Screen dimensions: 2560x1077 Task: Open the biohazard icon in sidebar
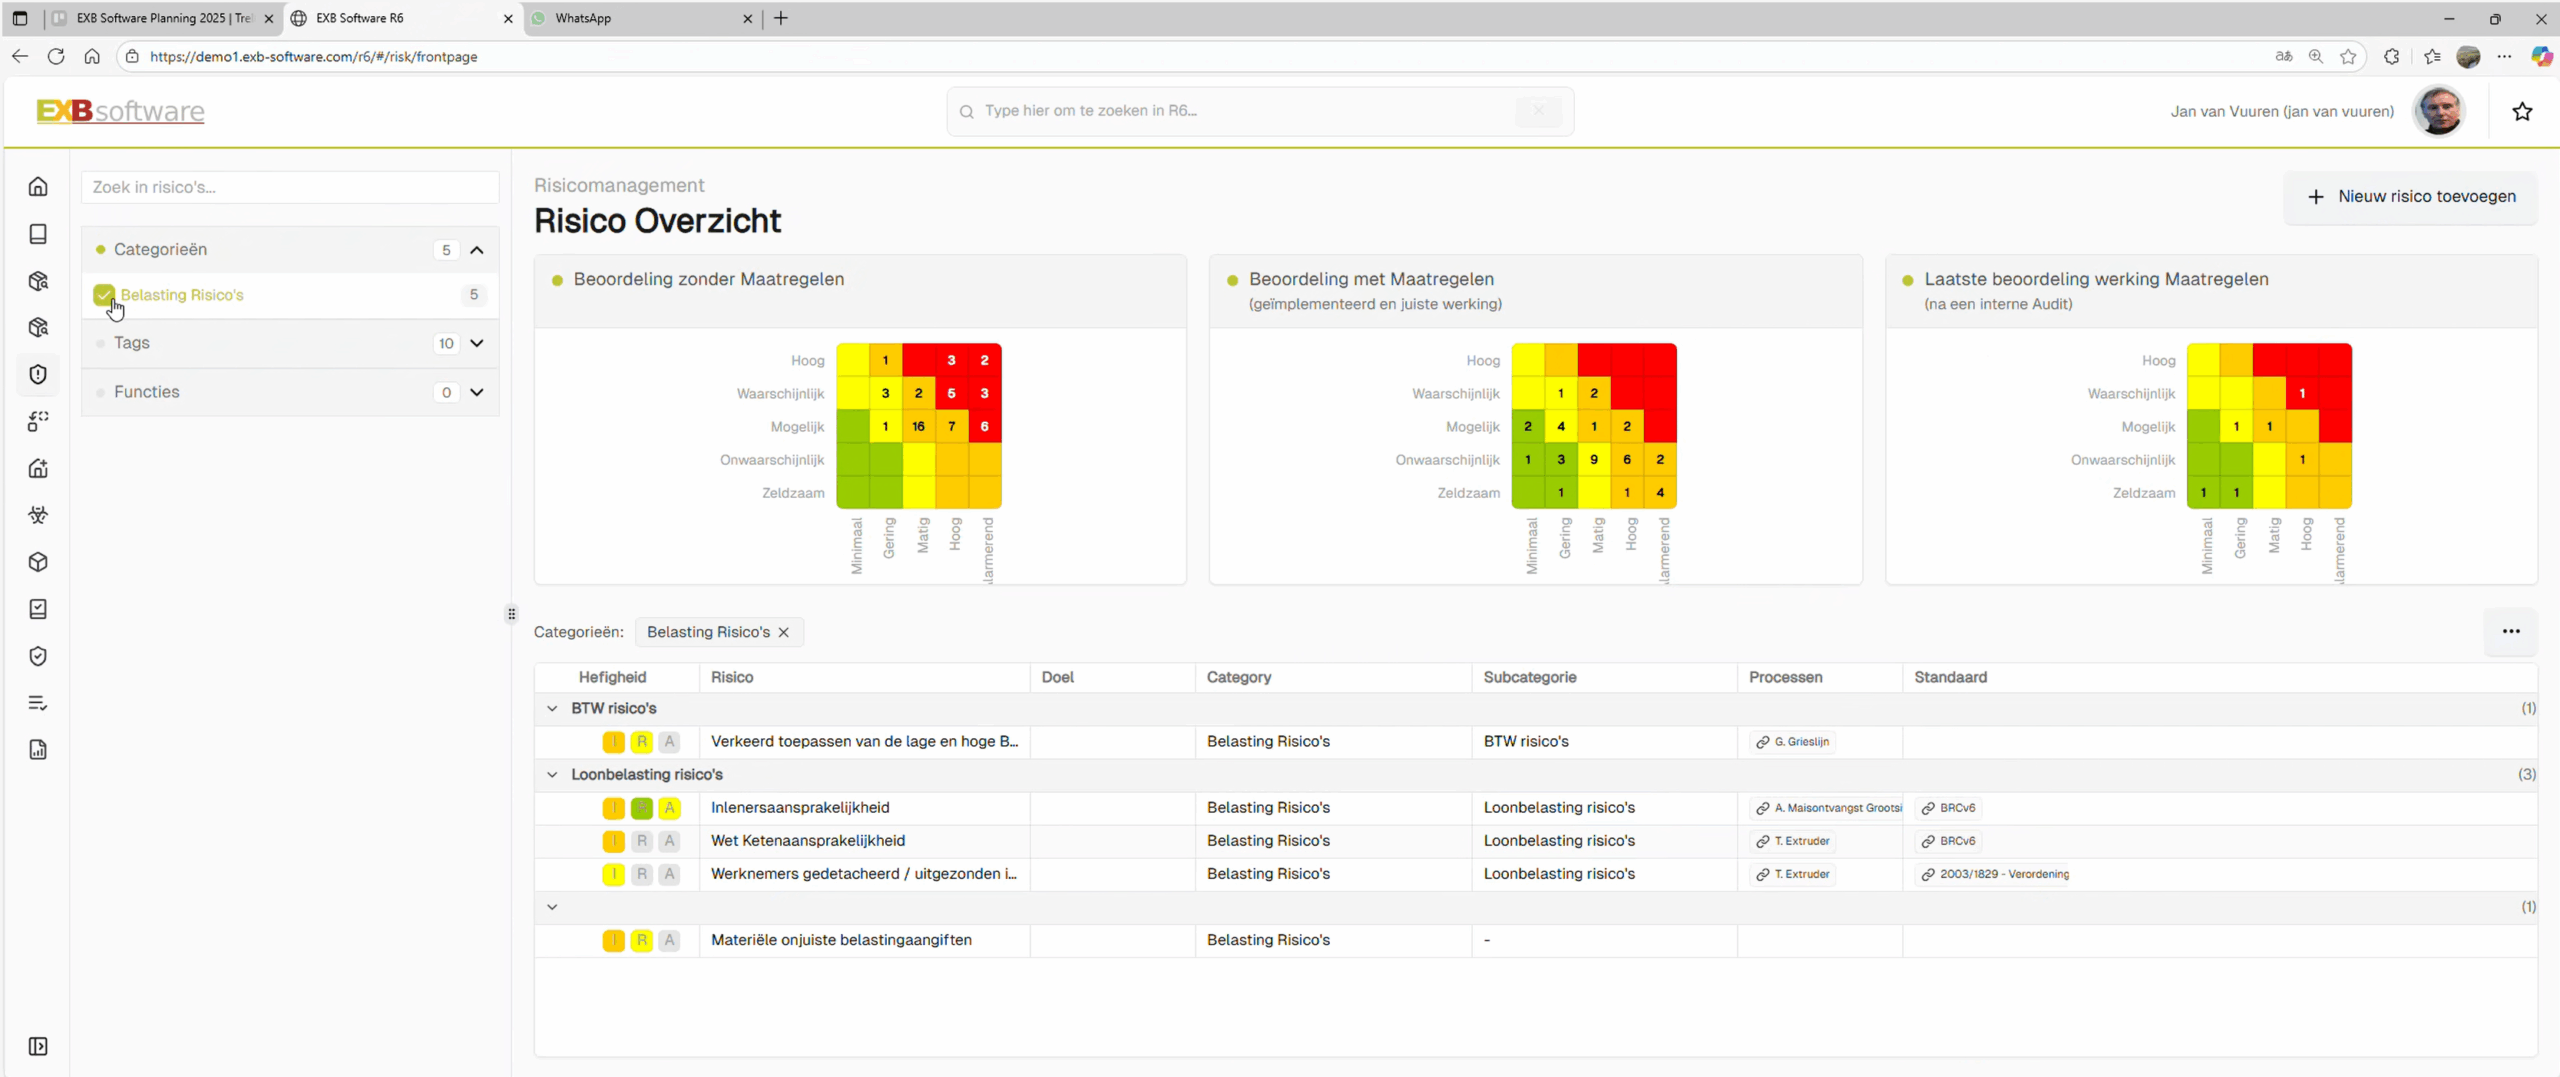[x=38, y=515]
